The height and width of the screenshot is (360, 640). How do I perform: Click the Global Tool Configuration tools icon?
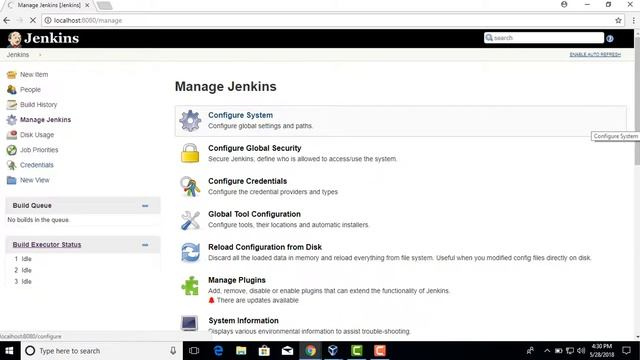click(x=190, y=220)
